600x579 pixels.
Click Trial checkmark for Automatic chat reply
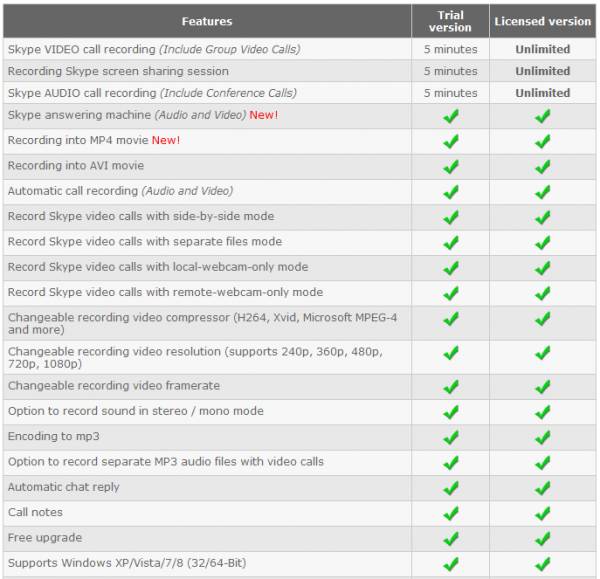[x=451, y=488]
